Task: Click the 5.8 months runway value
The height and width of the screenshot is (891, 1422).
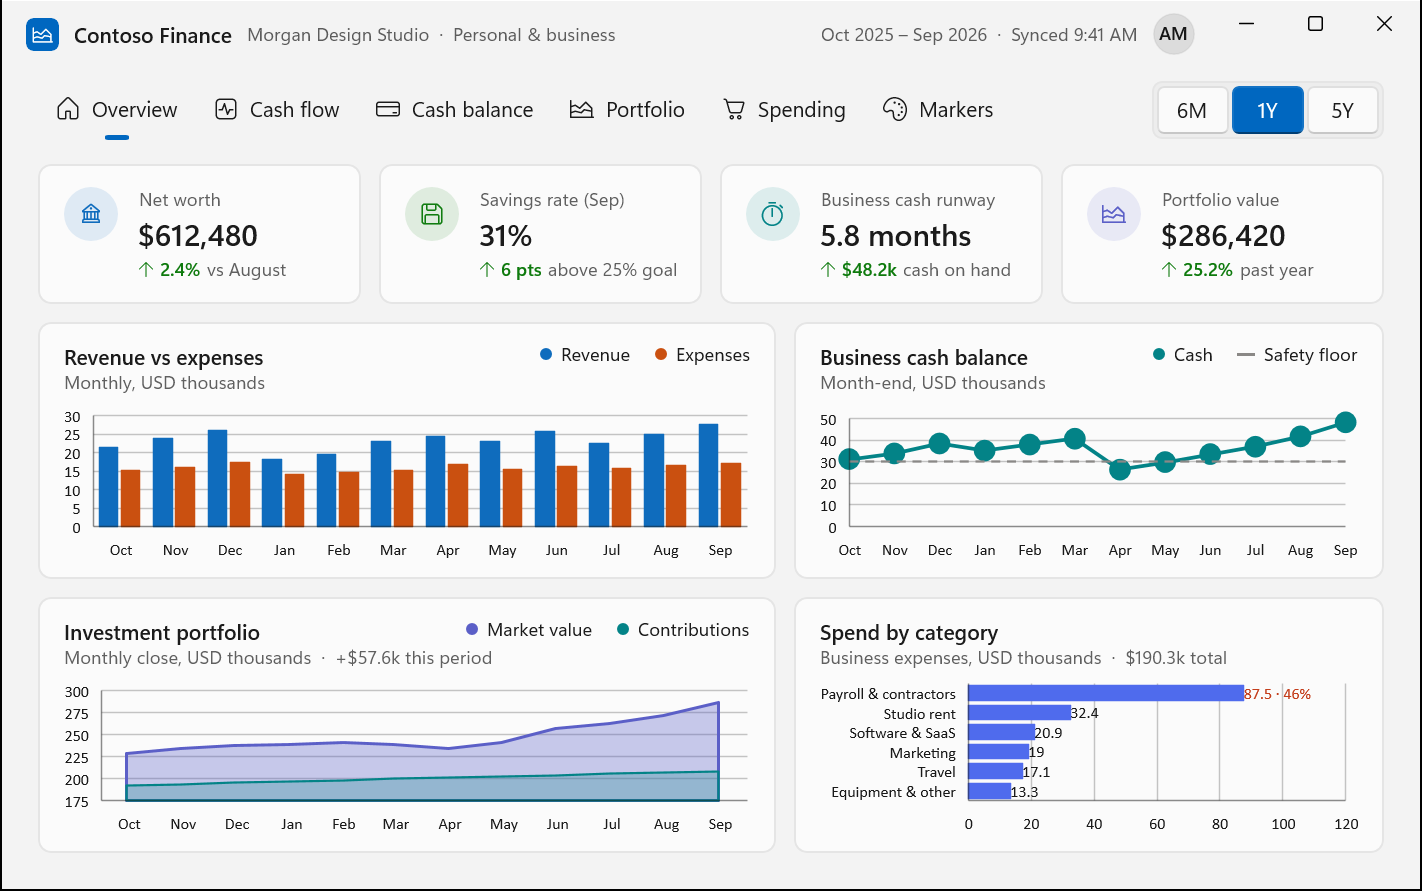Action: pos(896,236)
